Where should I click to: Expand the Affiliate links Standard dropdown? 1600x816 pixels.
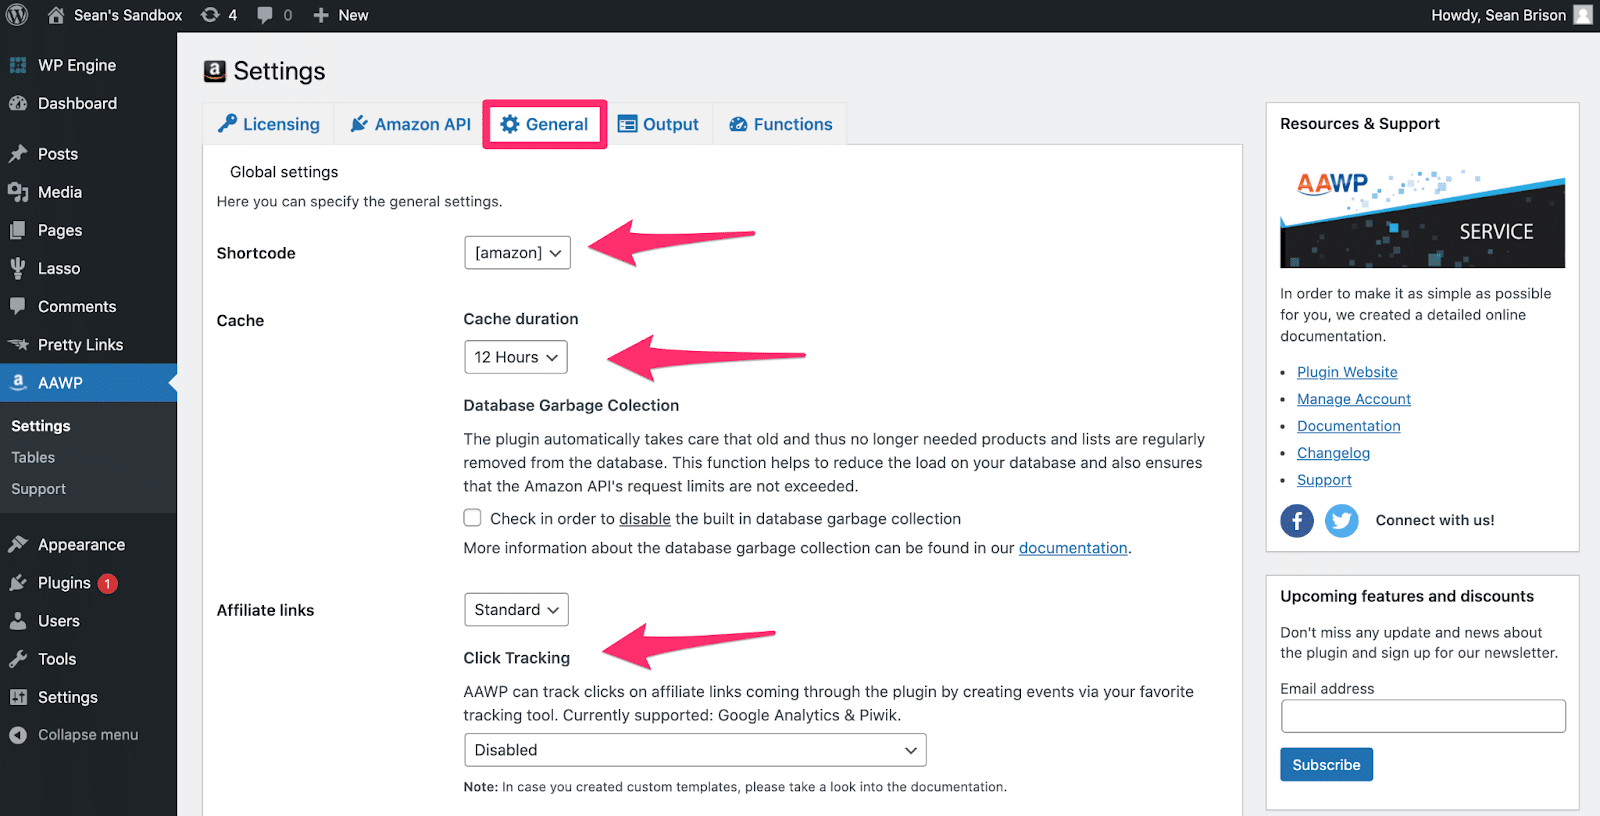pyautogui.click(x=516, y=610)
